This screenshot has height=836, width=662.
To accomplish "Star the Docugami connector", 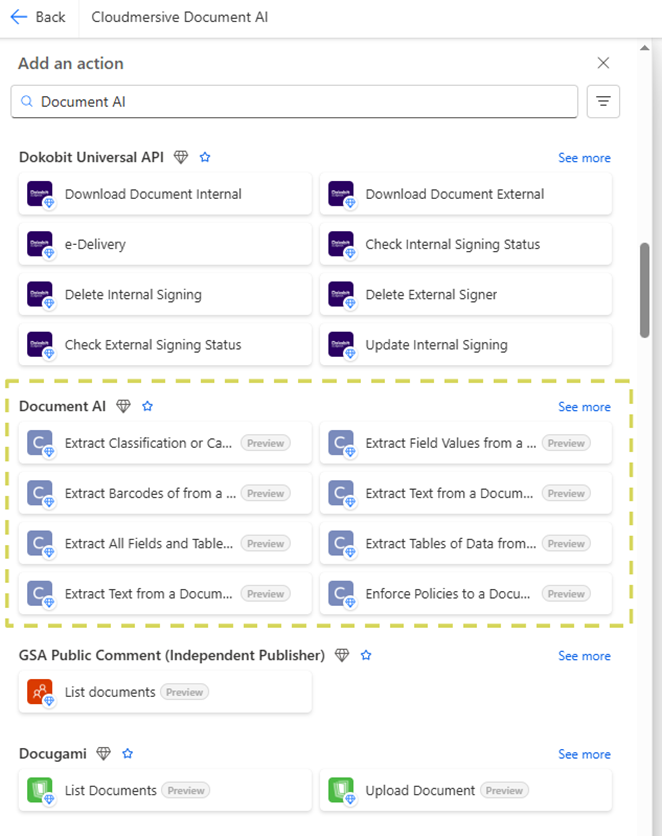I will (x=127, y=753).
